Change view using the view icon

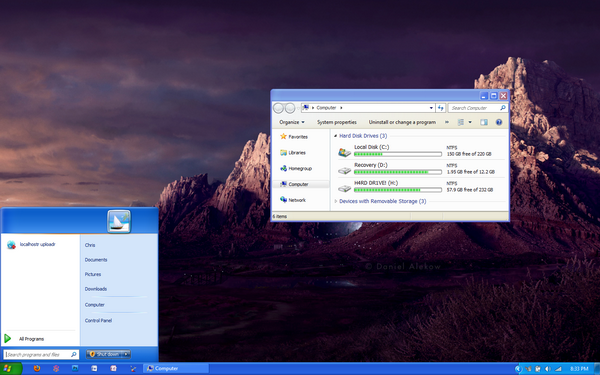(x=461, y=122)
